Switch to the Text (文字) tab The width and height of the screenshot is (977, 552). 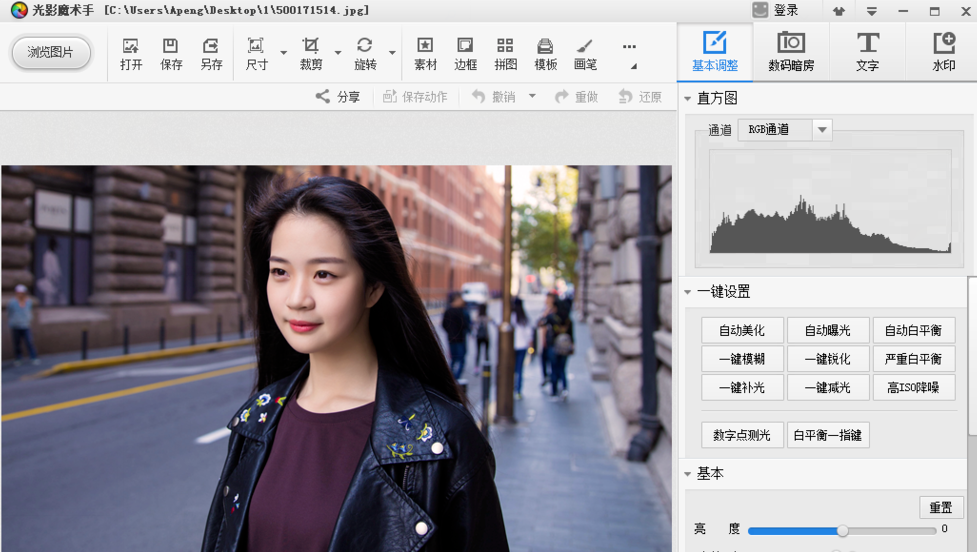(x=867, y=52)
